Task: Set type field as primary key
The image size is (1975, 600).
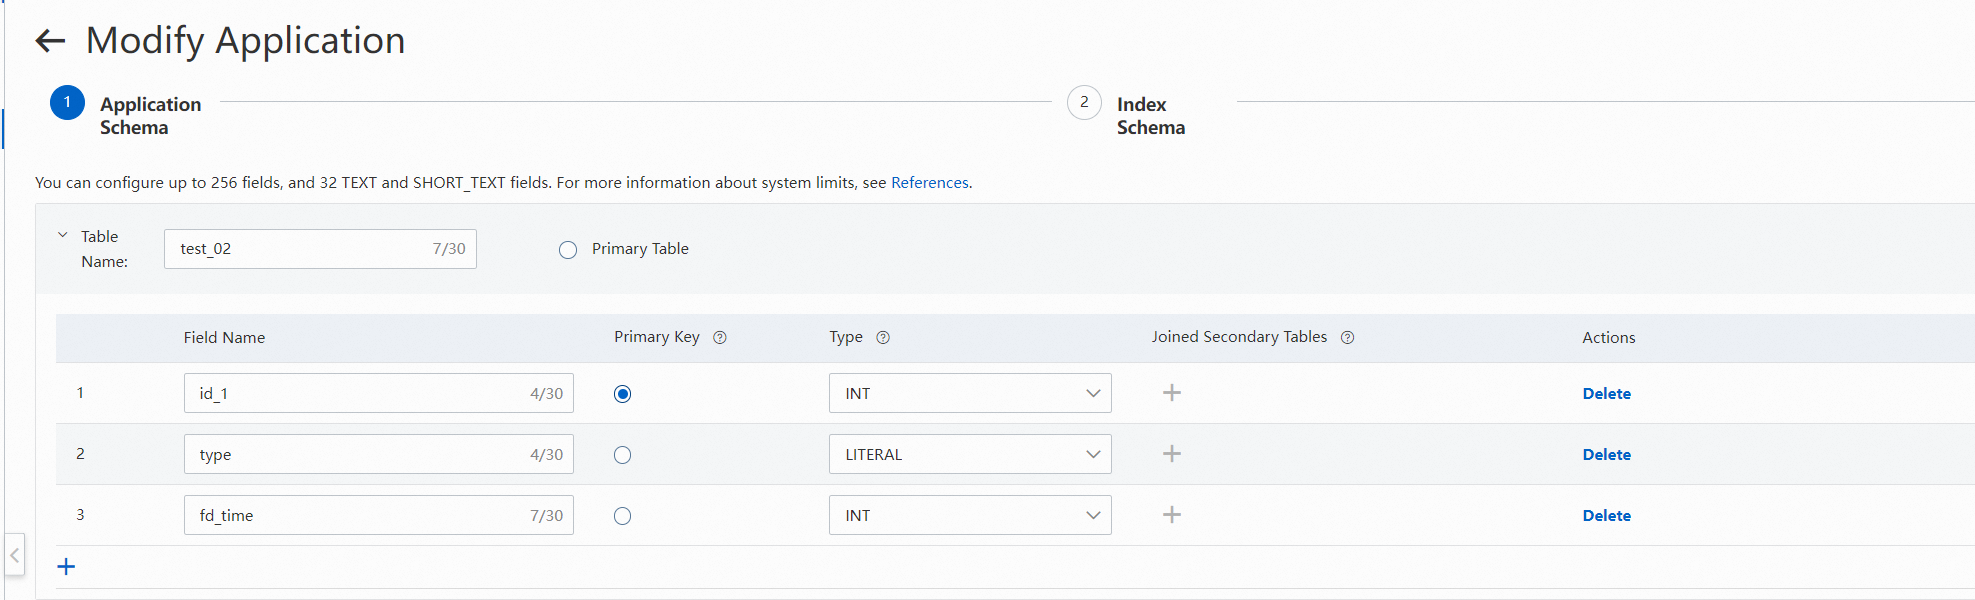Action: (622, 455)
